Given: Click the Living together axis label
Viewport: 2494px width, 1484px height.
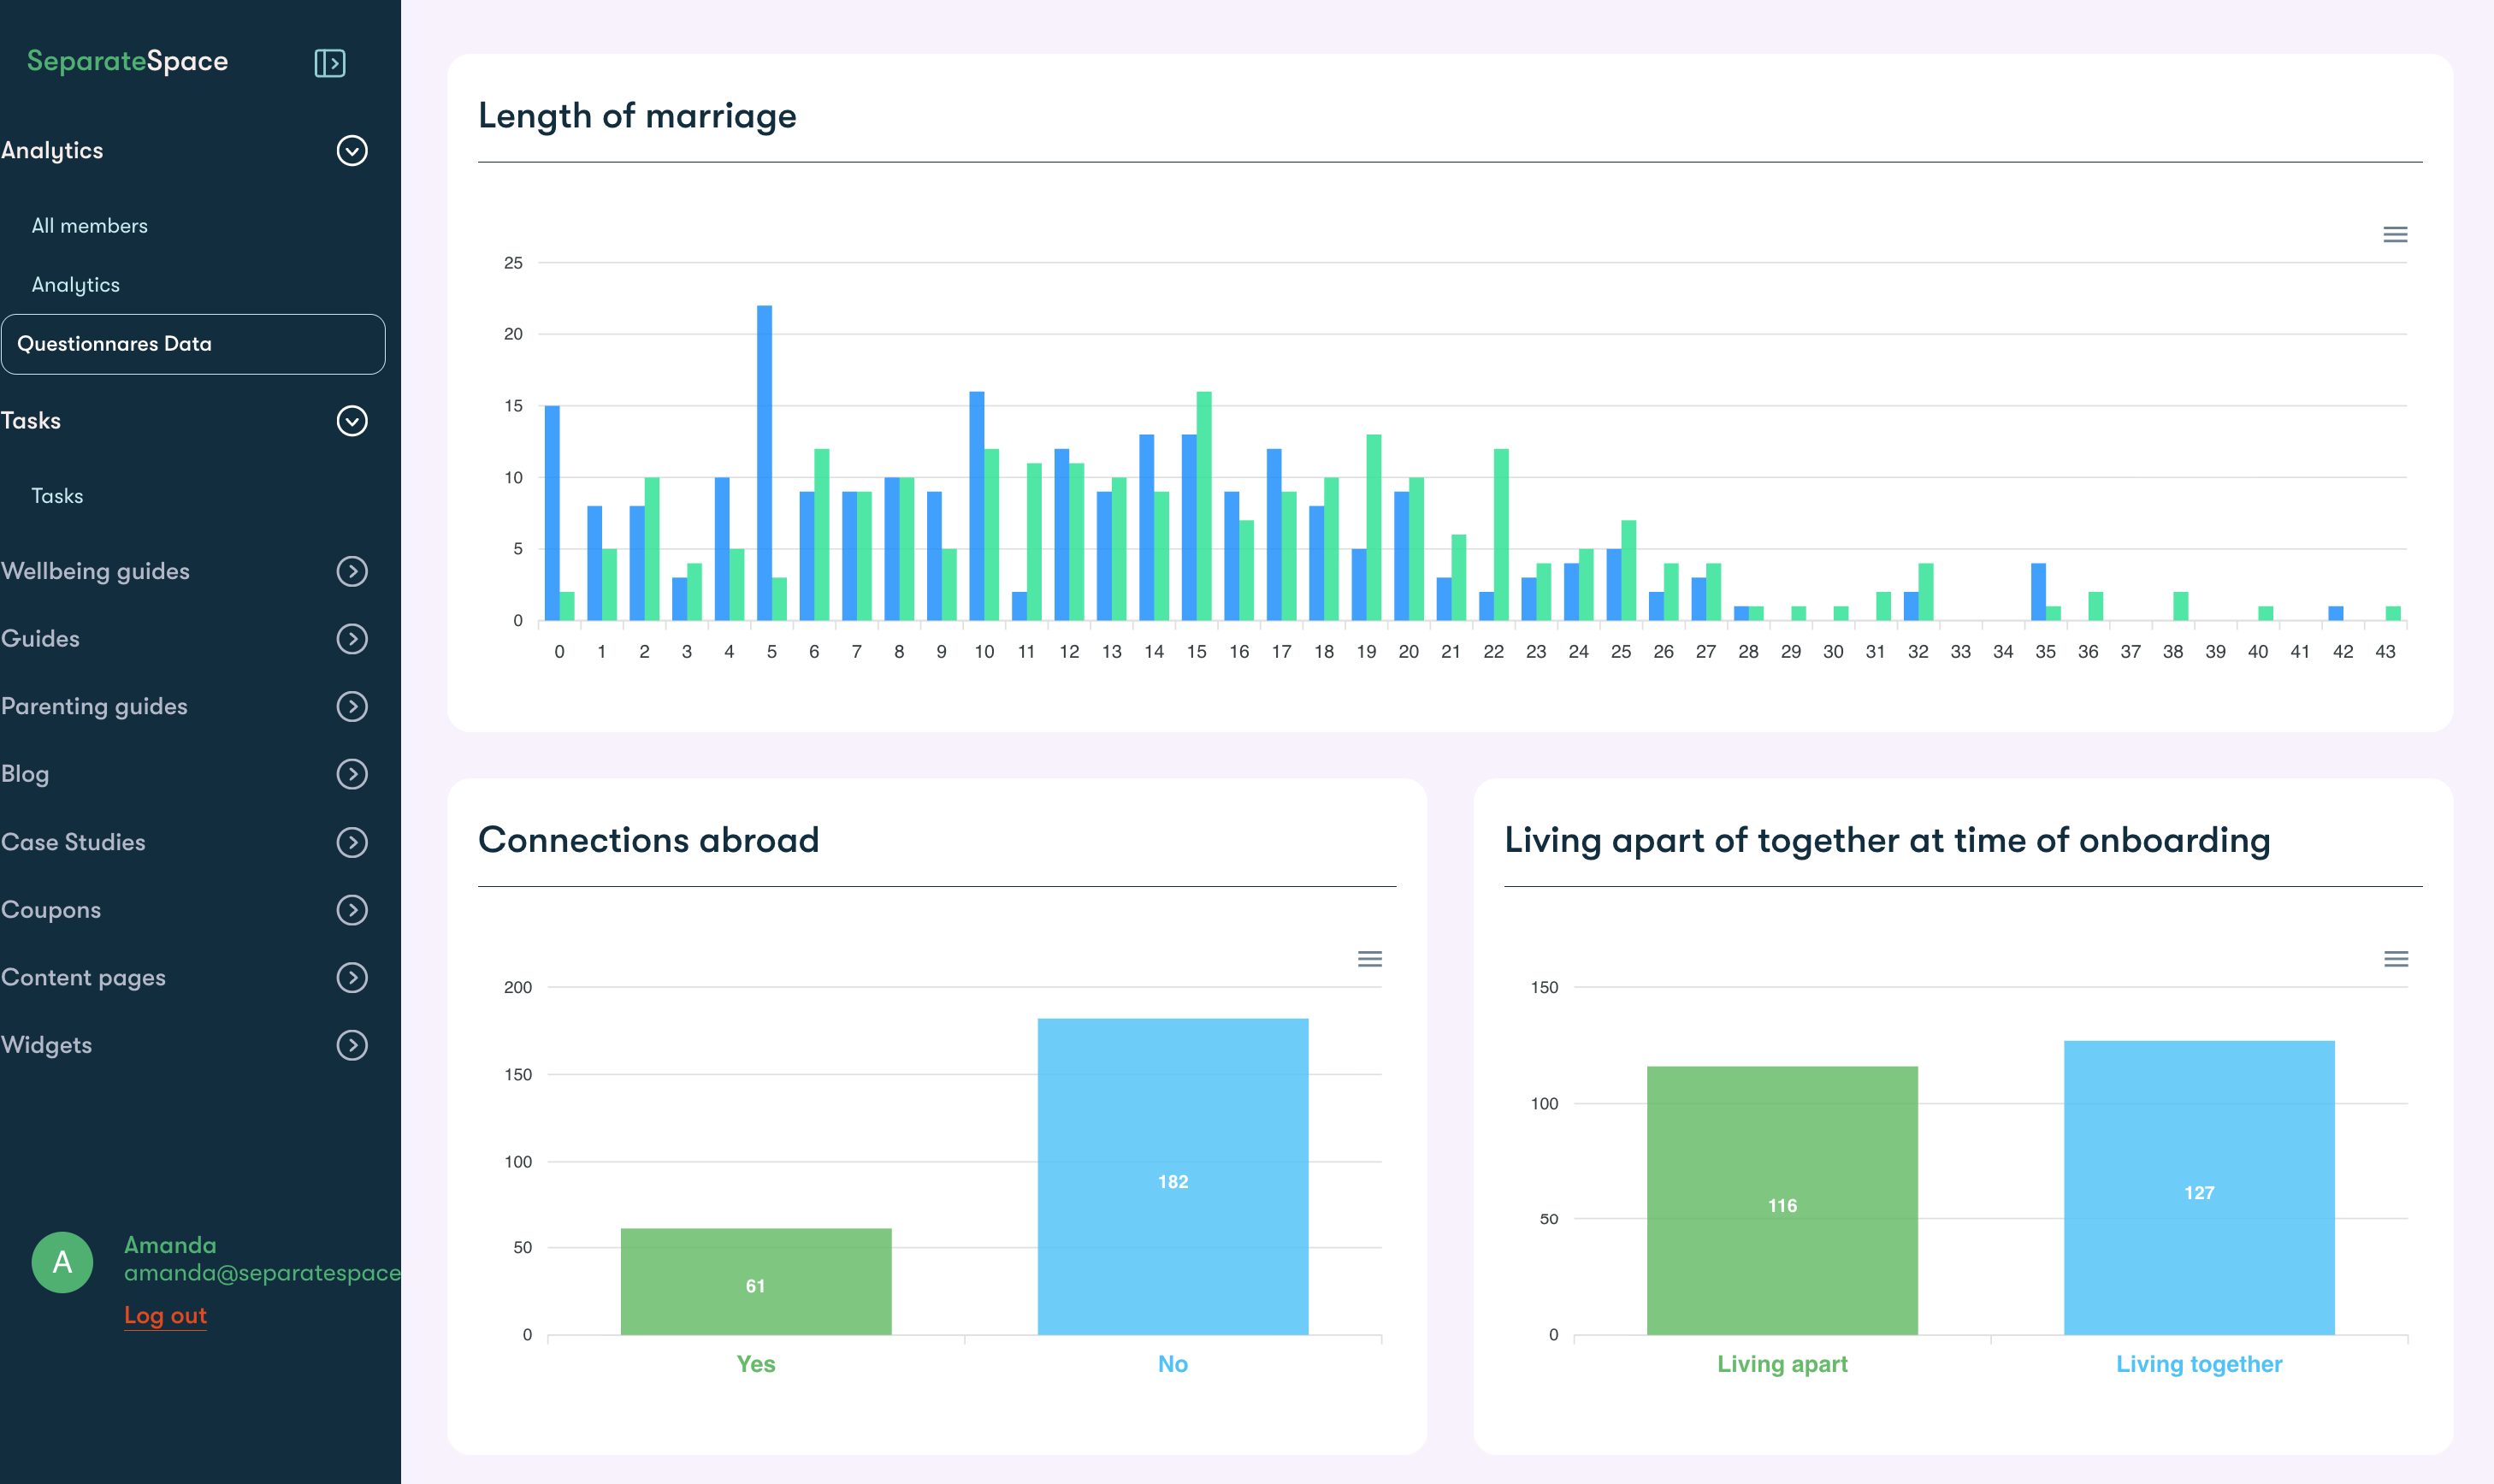Looking at the screenshot, I should (x=2200, y=1365).
